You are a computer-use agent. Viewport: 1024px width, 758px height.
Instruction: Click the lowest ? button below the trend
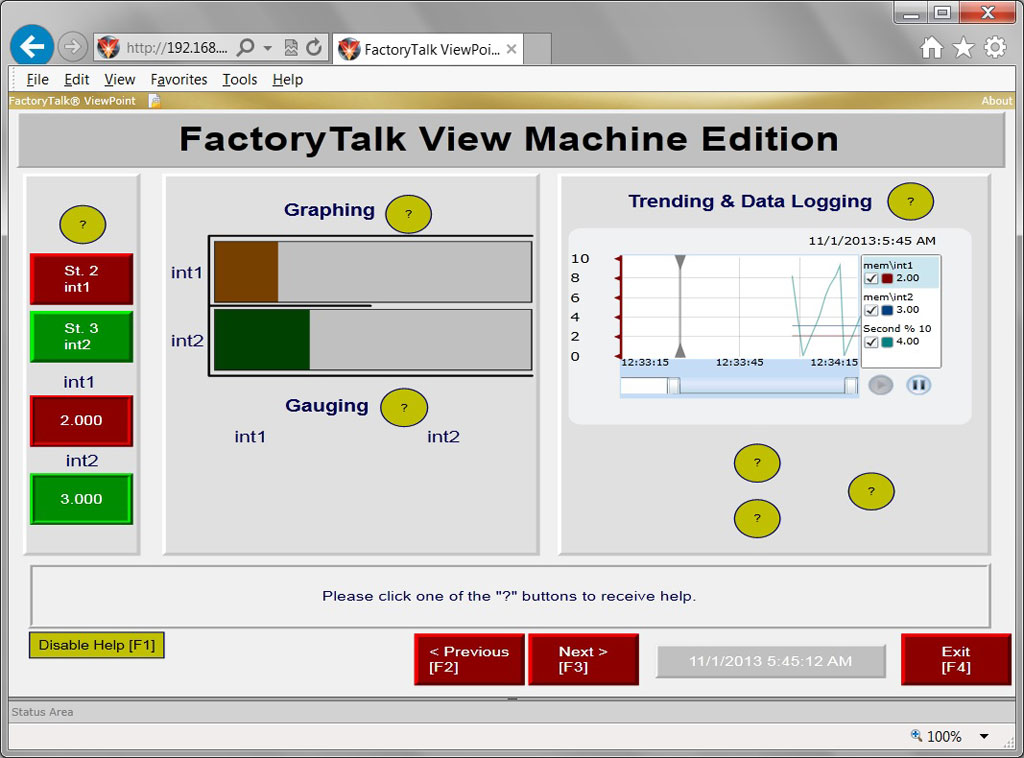[x=757, y=518]
